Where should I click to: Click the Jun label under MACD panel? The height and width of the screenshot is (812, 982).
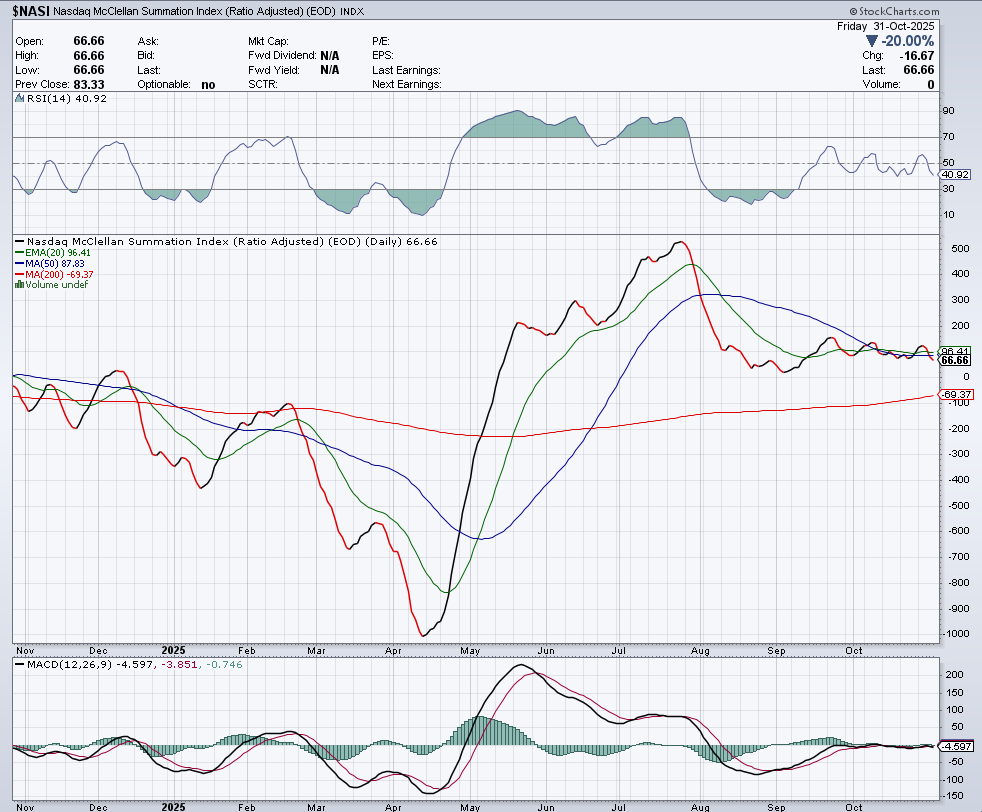pos(546,807)
